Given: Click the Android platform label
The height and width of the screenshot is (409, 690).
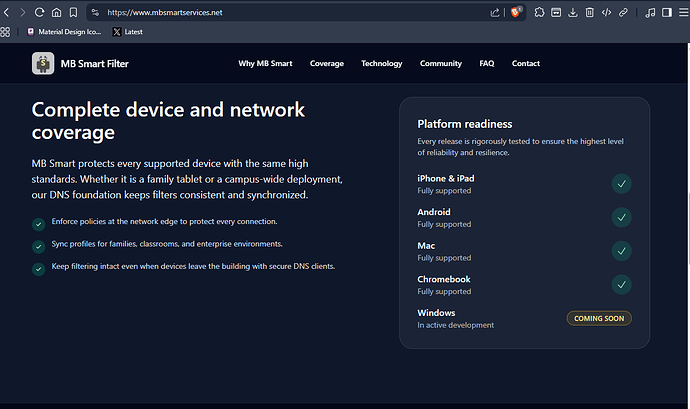Looking at the screenshot, I should click(434, 212).
